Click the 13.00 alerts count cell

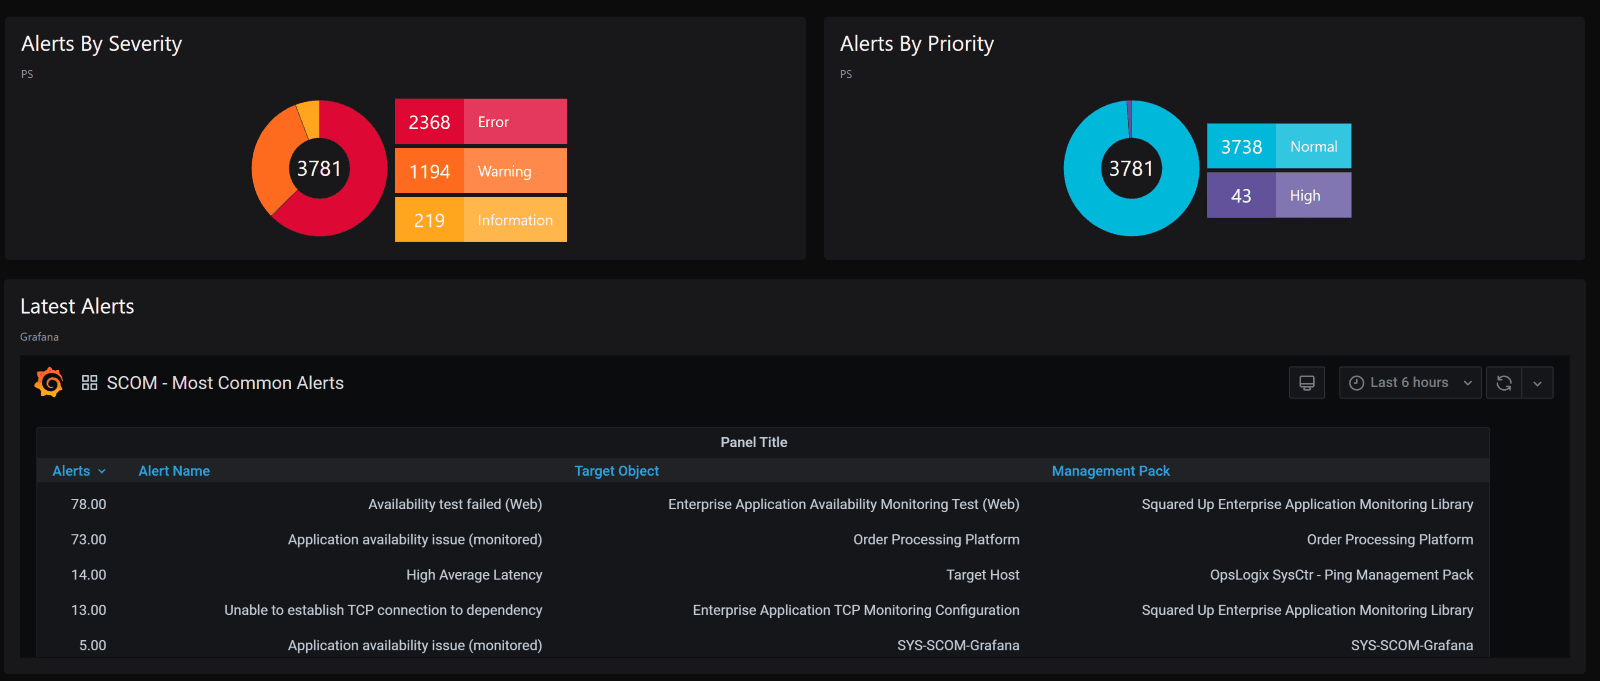88,610
